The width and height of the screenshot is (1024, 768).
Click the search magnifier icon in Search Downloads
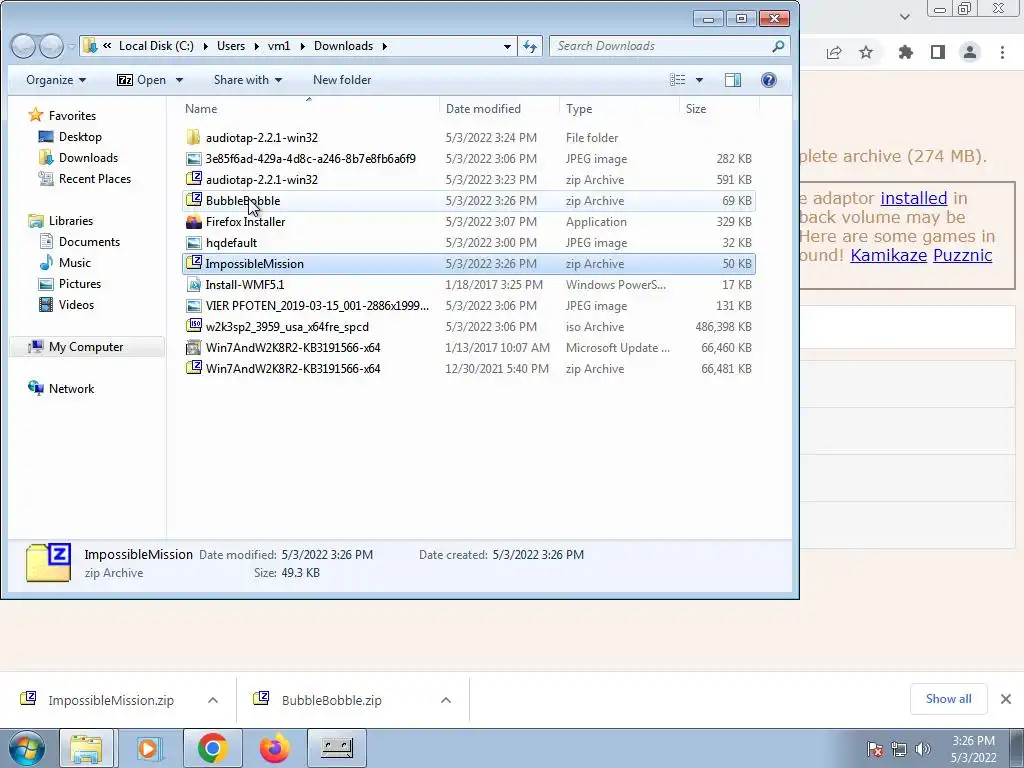pyautogui.click(x=778, y=46)
